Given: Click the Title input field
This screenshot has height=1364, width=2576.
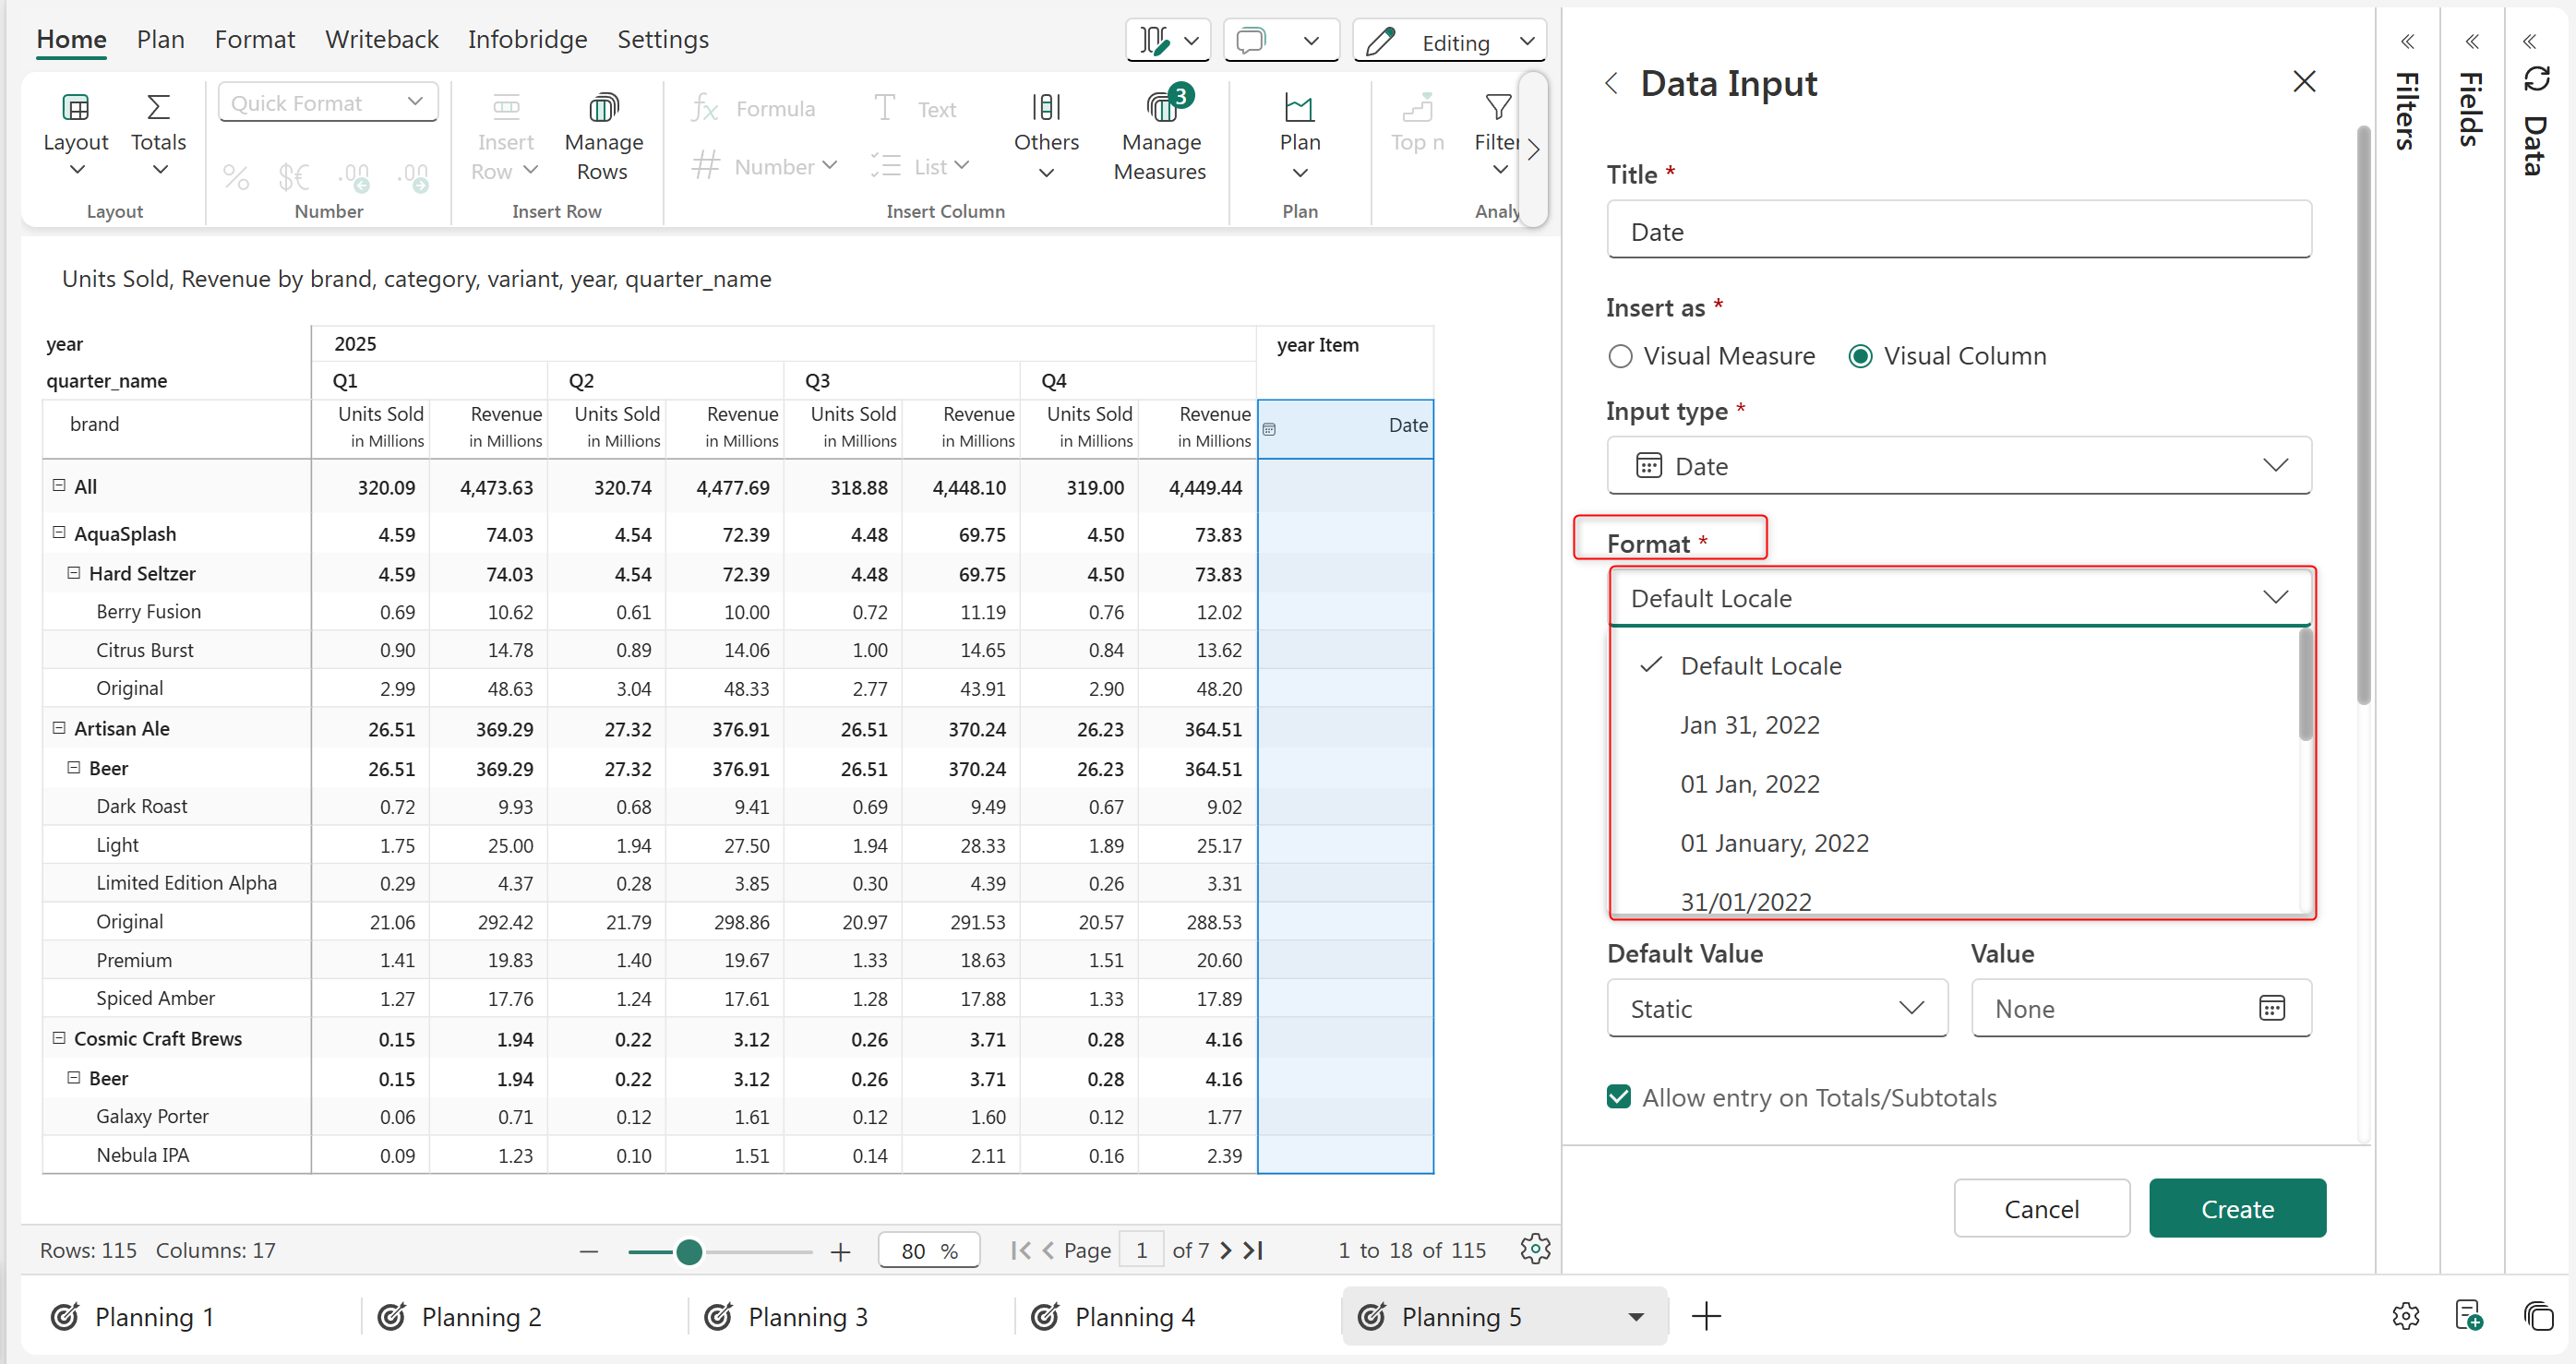Looking at the screenshot, I should point(1958,231).
